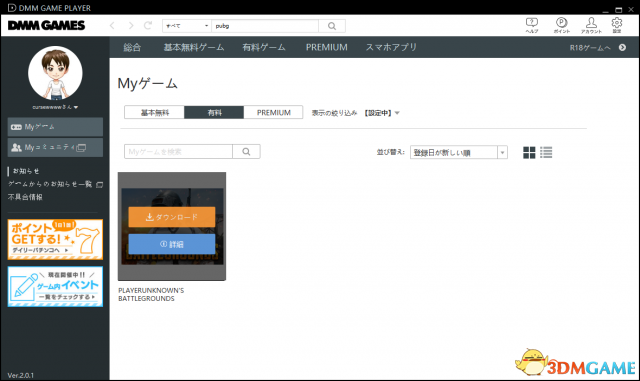Click the in-game event banner
This screenshot has height=381, width=640.
[x=55, y=287]
